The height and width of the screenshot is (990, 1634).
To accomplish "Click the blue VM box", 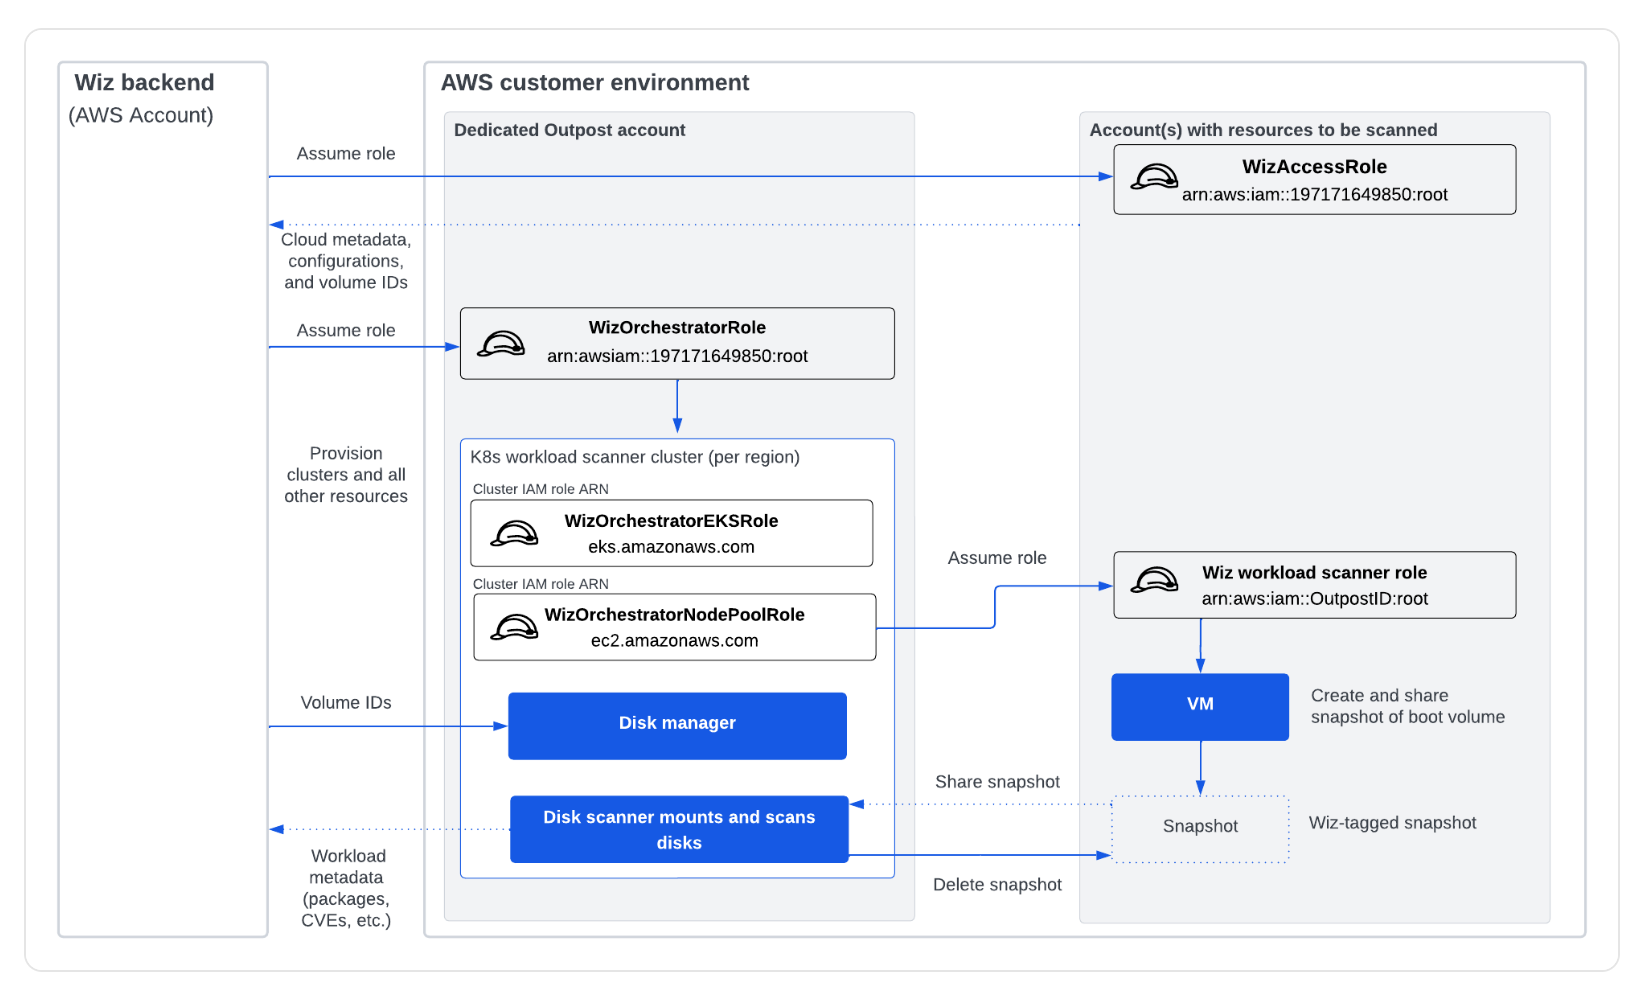I will (x=1200, y=707).
